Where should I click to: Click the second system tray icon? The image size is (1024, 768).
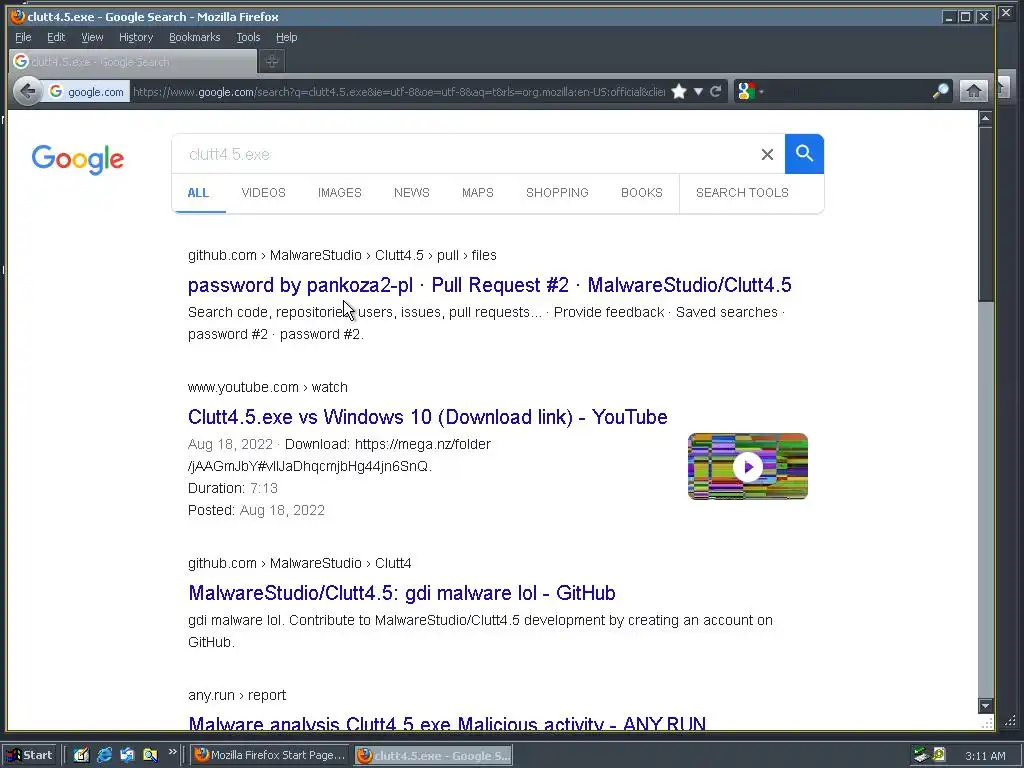point(939,754)
